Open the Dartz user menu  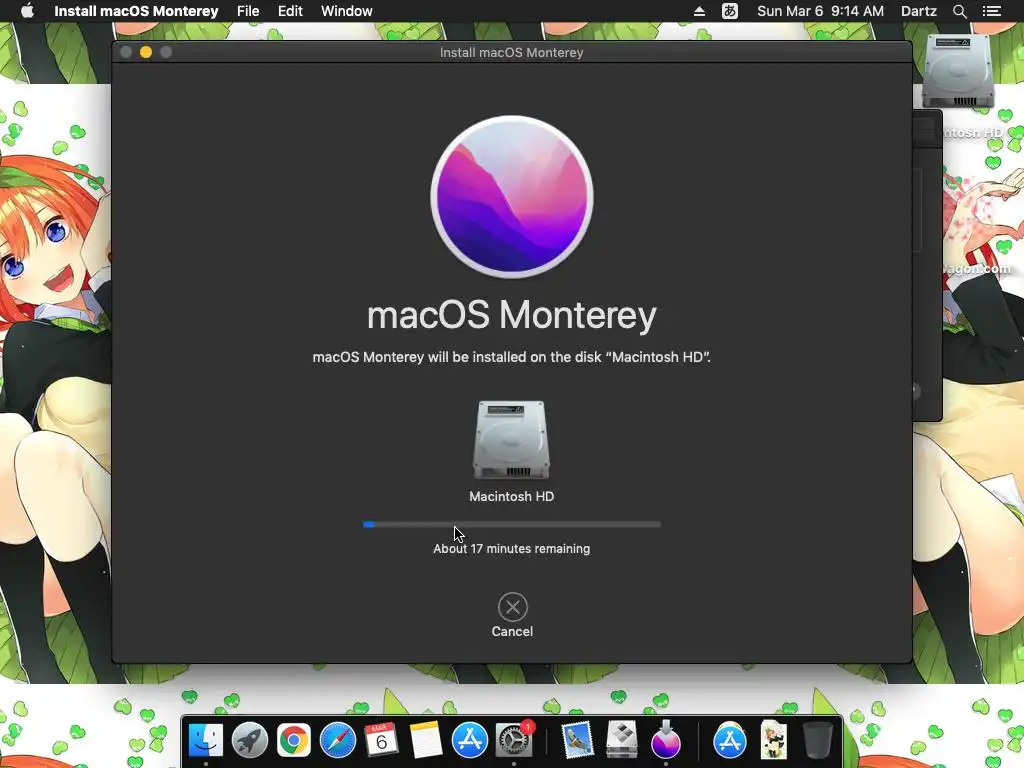pyautogui.click(x=919, y=11)
